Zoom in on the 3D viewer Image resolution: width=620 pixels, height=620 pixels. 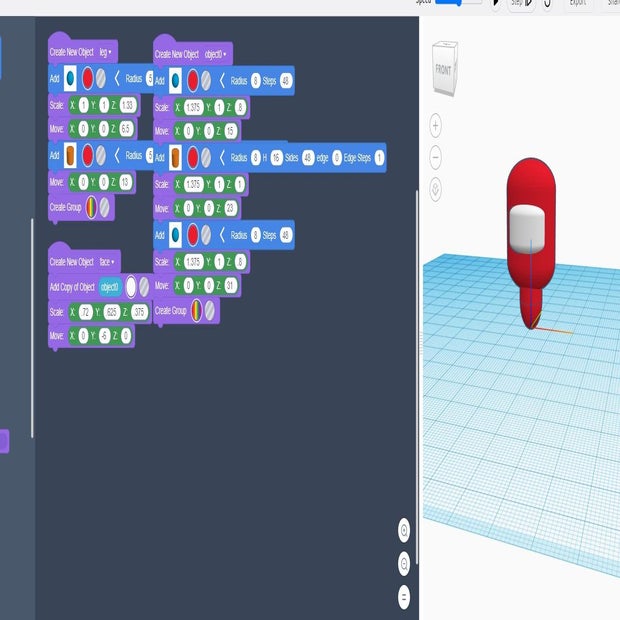tap(436, 126)
